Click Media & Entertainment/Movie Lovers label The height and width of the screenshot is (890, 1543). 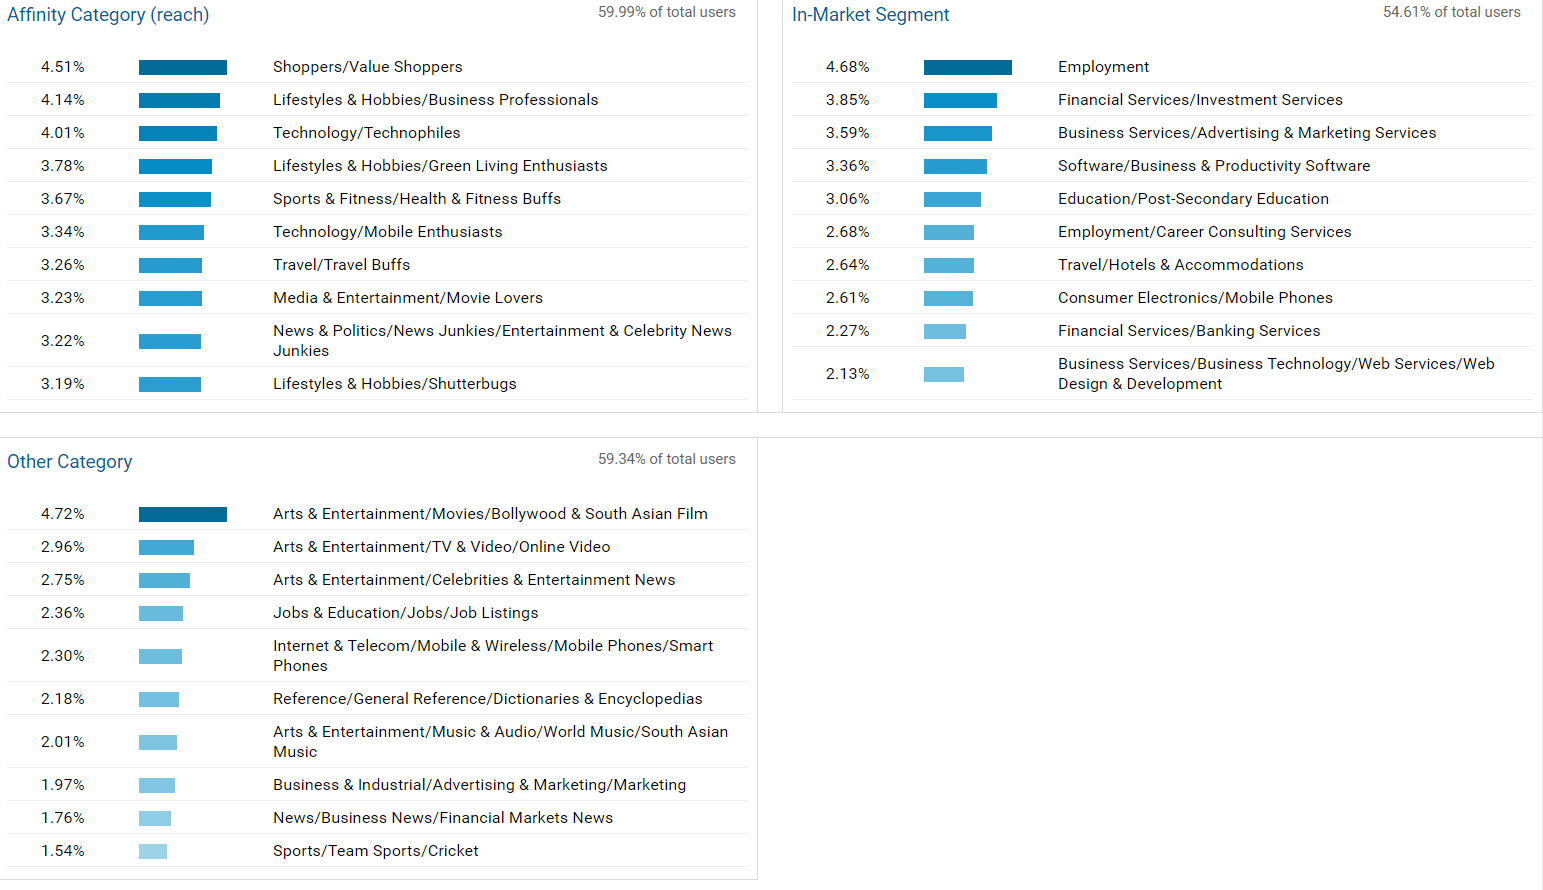point(408,298)
